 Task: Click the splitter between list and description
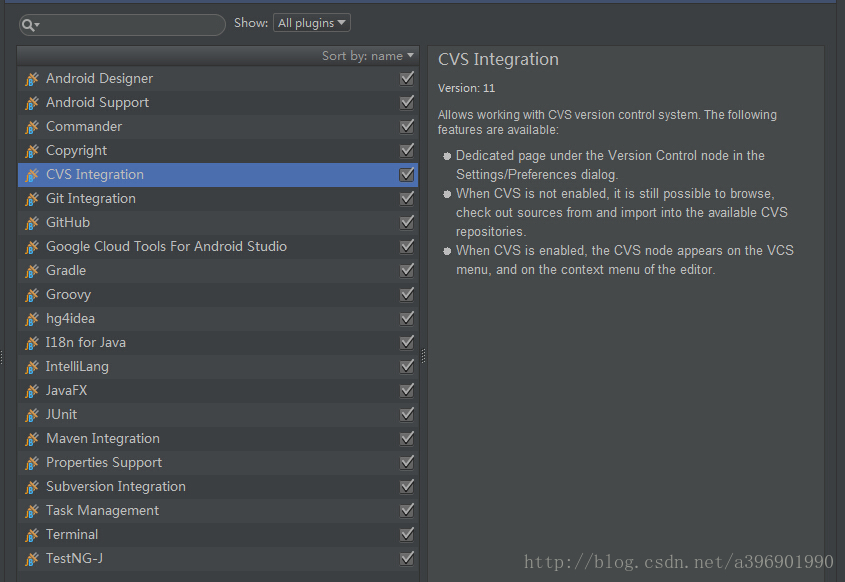click(x=424, y=355)
